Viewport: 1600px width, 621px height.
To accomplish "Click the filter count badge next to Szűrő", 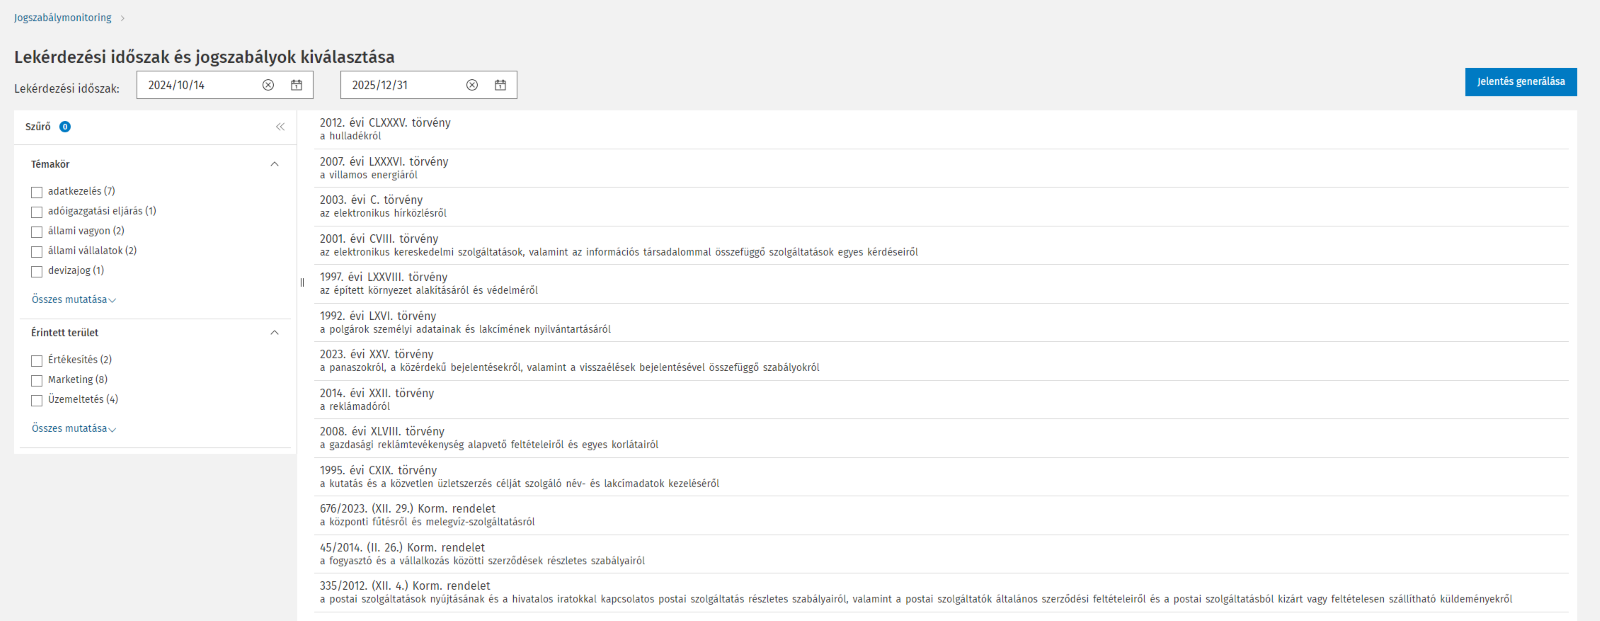I will [x=65, y=127].
